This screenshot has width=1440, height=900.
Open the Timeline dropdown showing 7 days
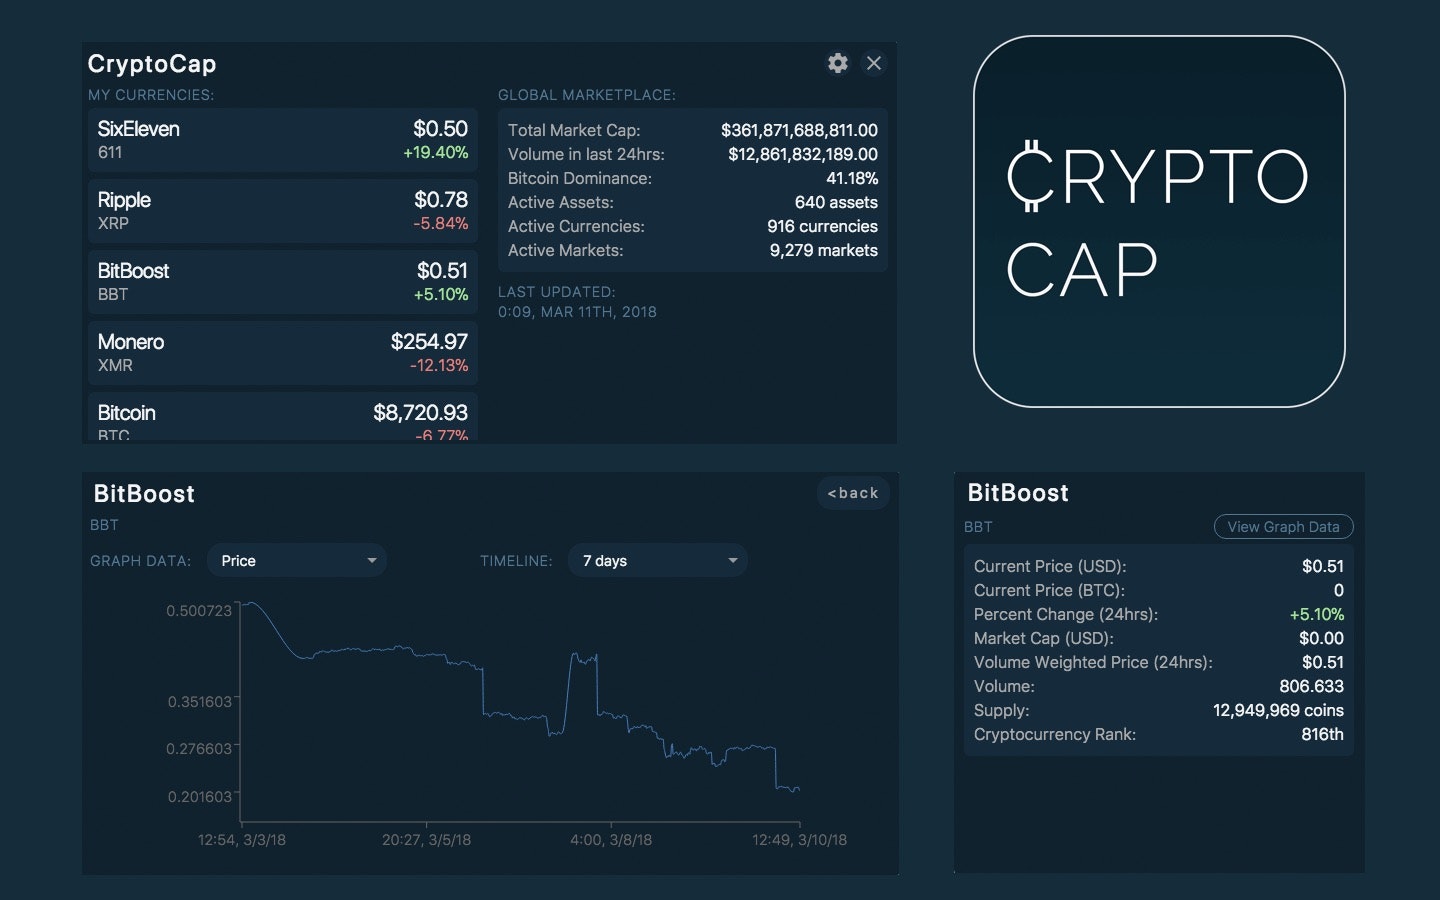[x=657, y=560]
